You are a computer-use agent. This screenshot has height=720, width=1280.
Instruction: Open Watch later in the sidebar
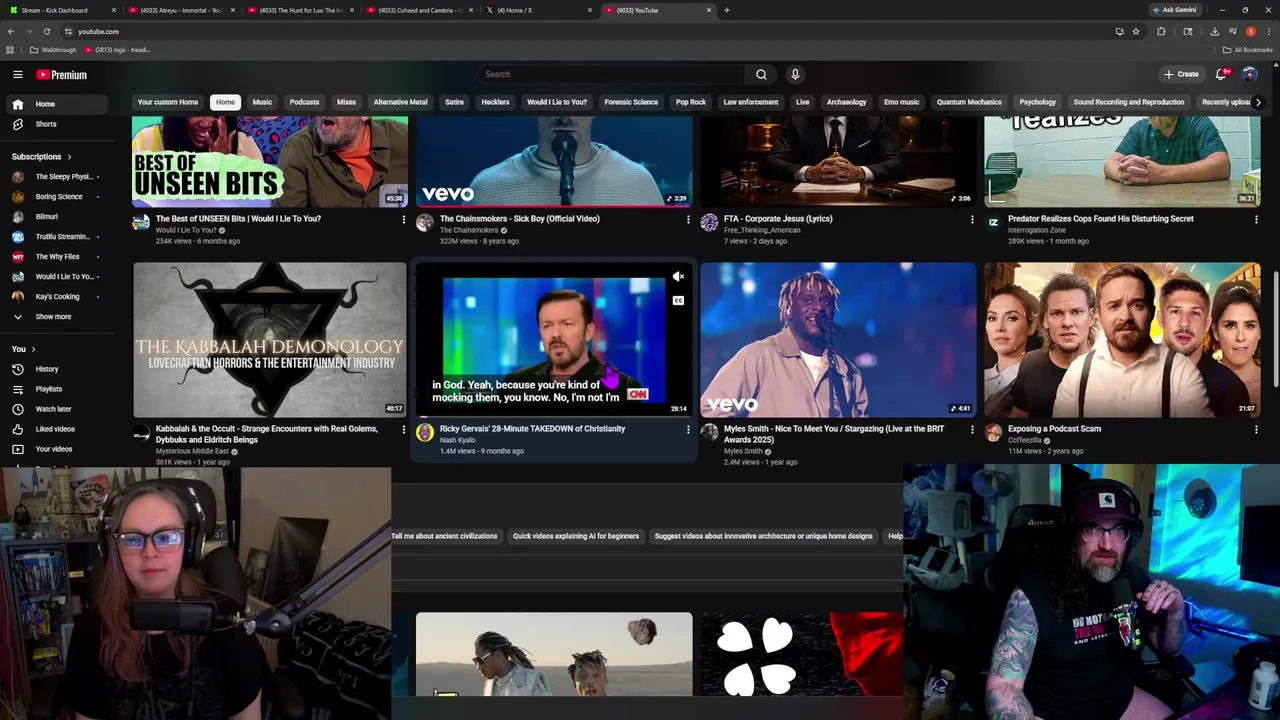pyautogui.click(x=53, y=409)
